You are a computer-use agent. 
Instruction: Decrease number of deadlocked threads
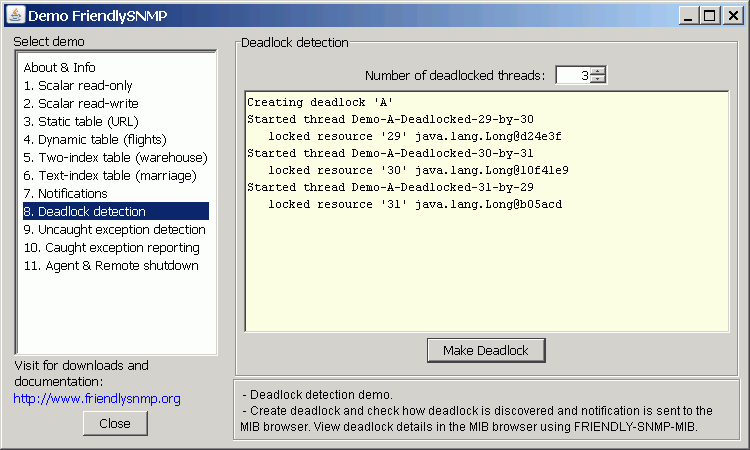(598, 79)
